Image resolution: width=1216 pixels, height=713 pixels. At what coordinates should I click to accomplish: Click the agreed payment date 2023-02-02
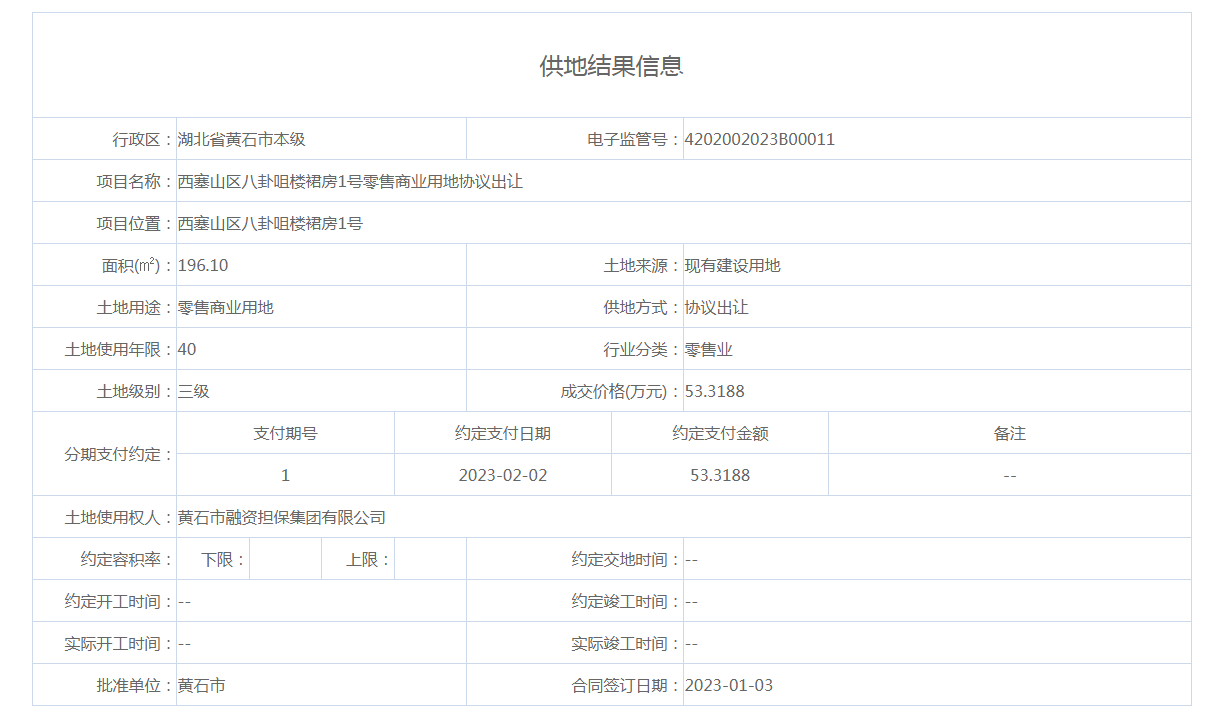[502, 475]
